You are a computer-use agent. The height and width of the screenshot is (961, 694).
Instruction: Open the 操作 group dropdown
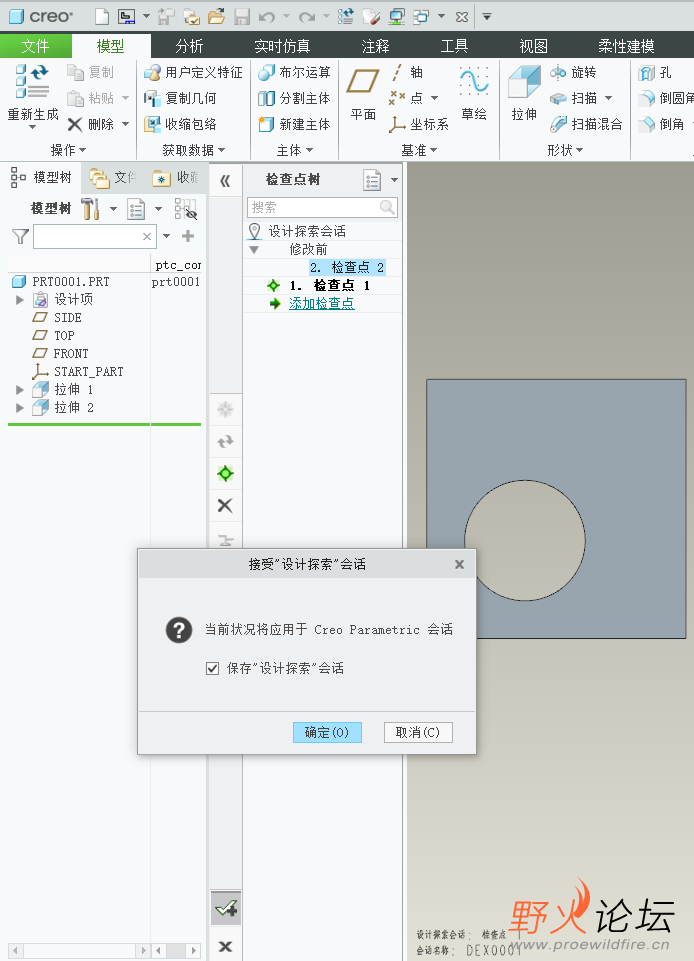click(x=69, y=150)
